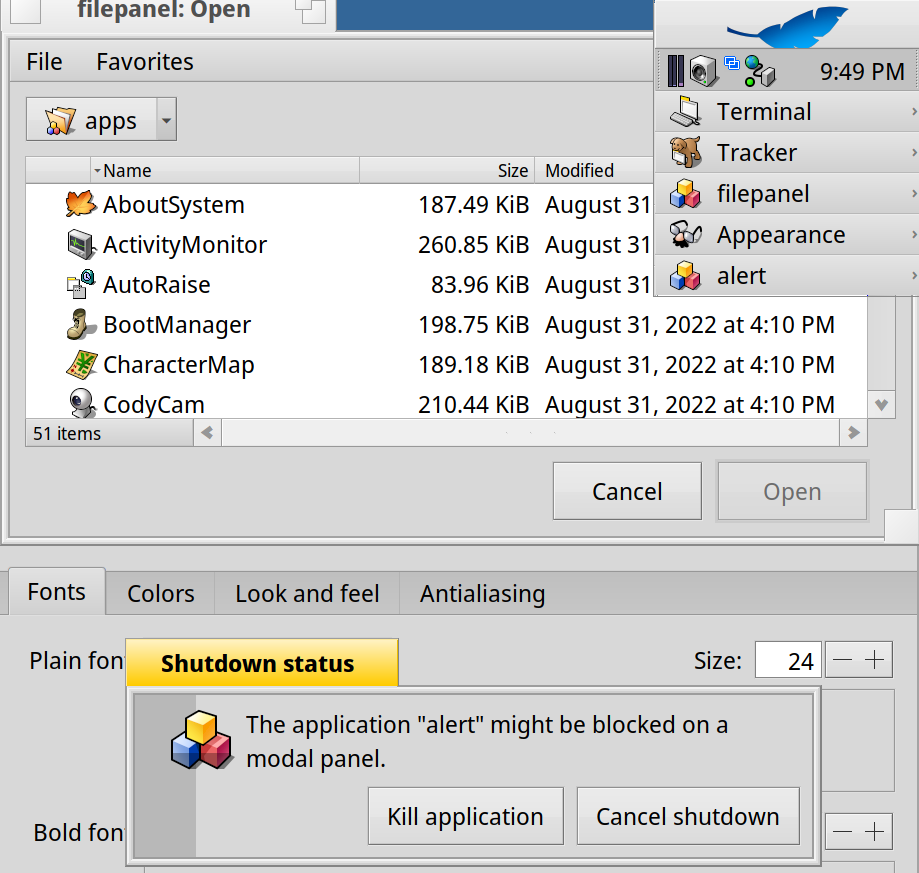Click the Cancel button in file panel

tap(627, 491)
